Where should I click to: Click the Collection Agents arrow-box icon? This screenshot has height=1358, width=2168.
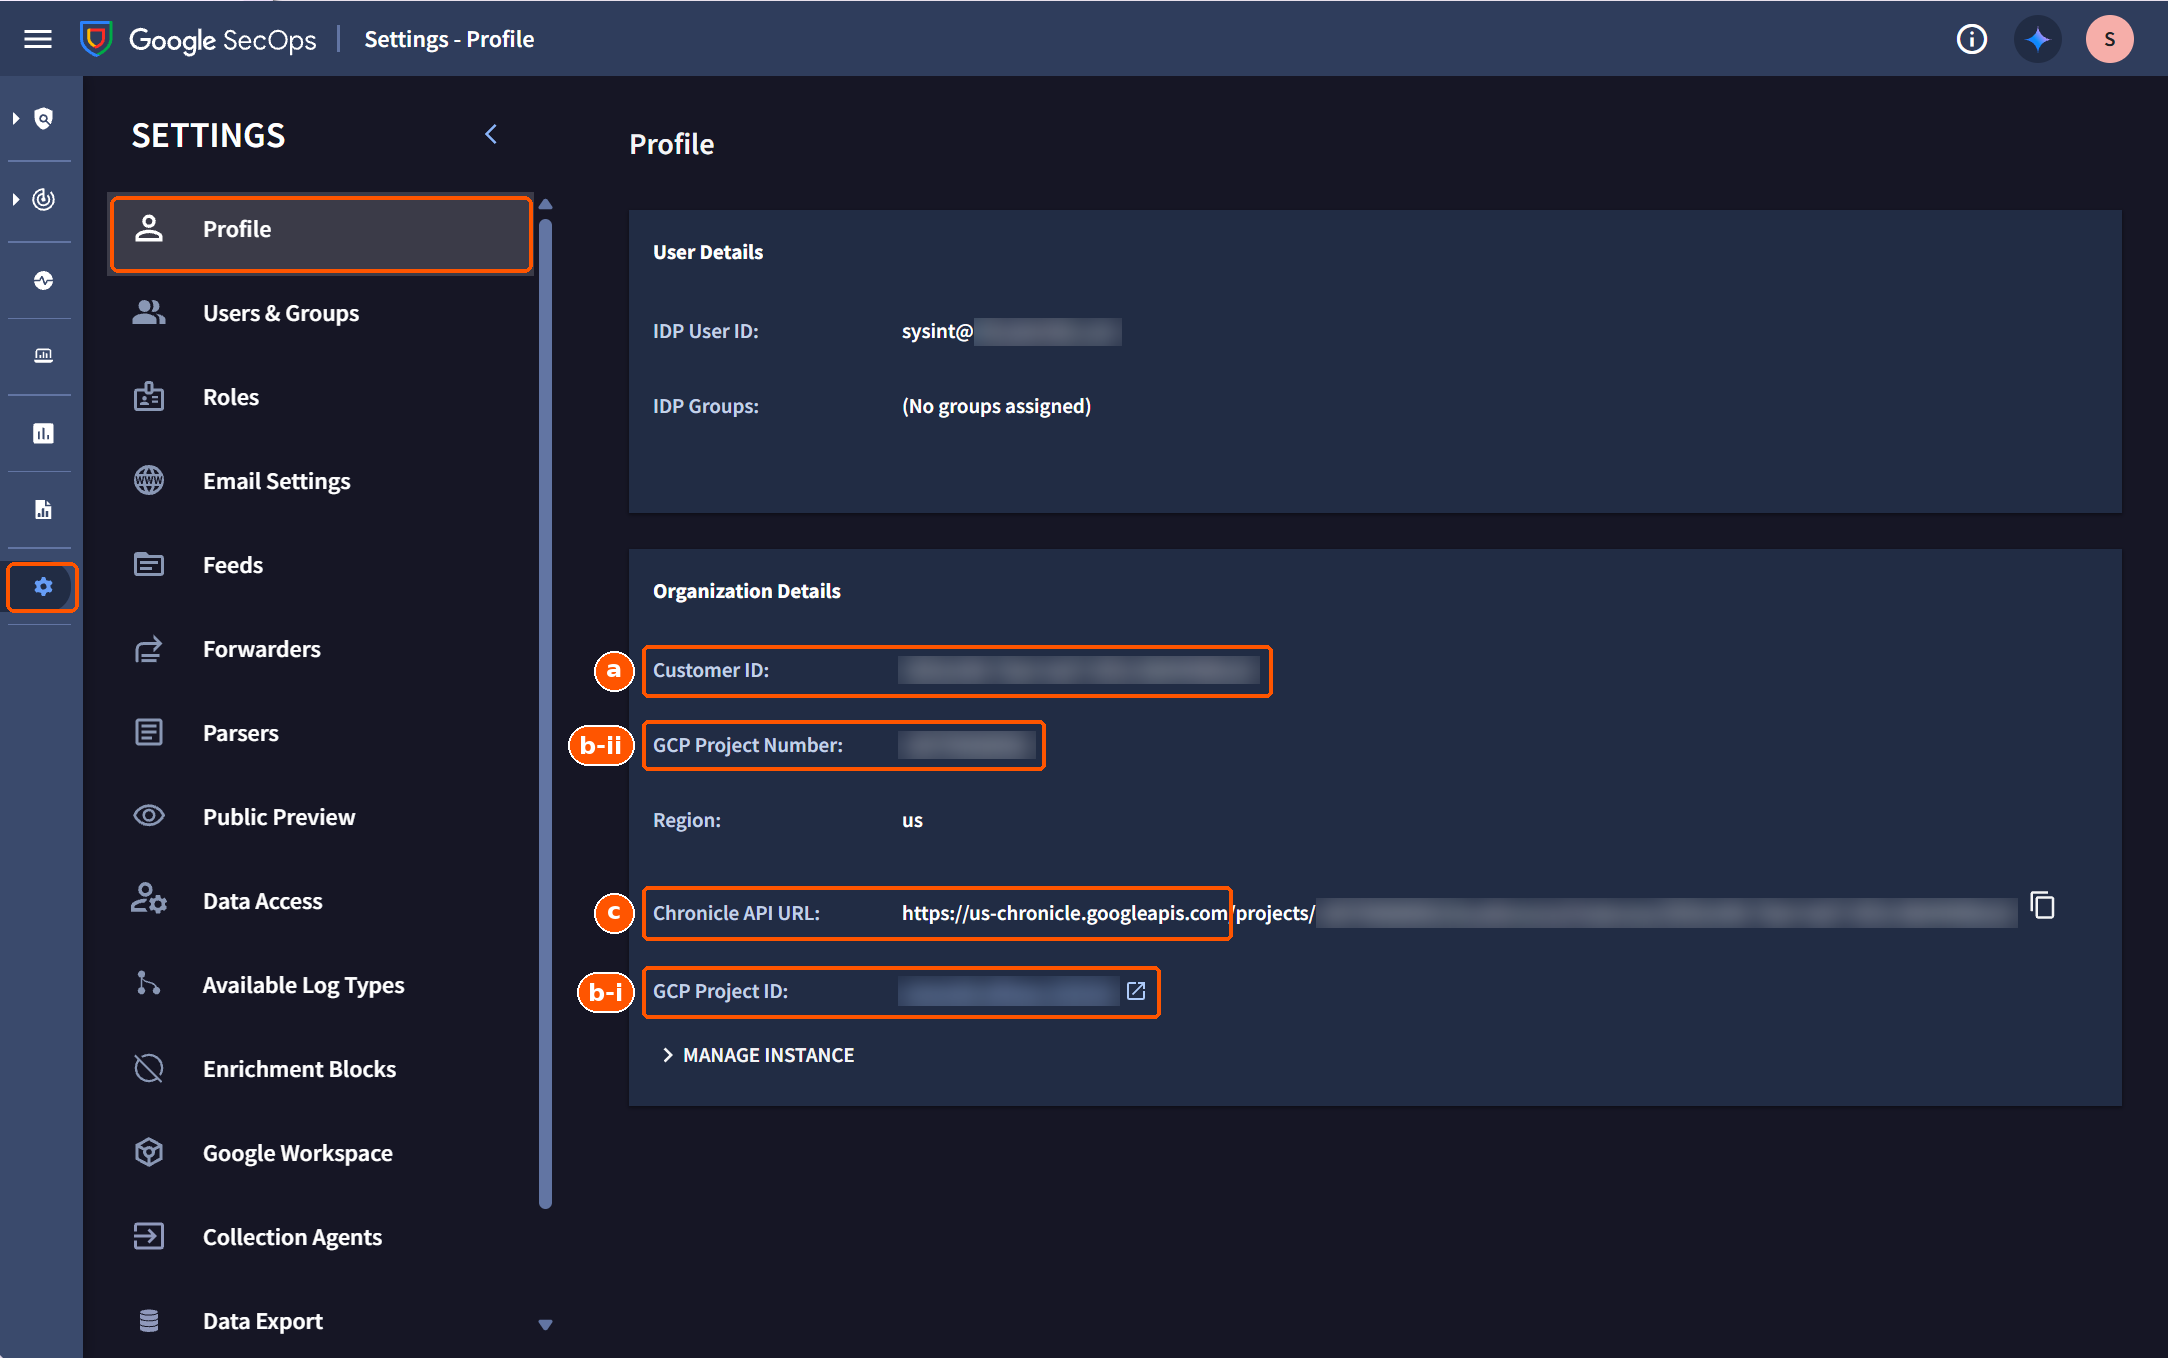click(149, 1237)
